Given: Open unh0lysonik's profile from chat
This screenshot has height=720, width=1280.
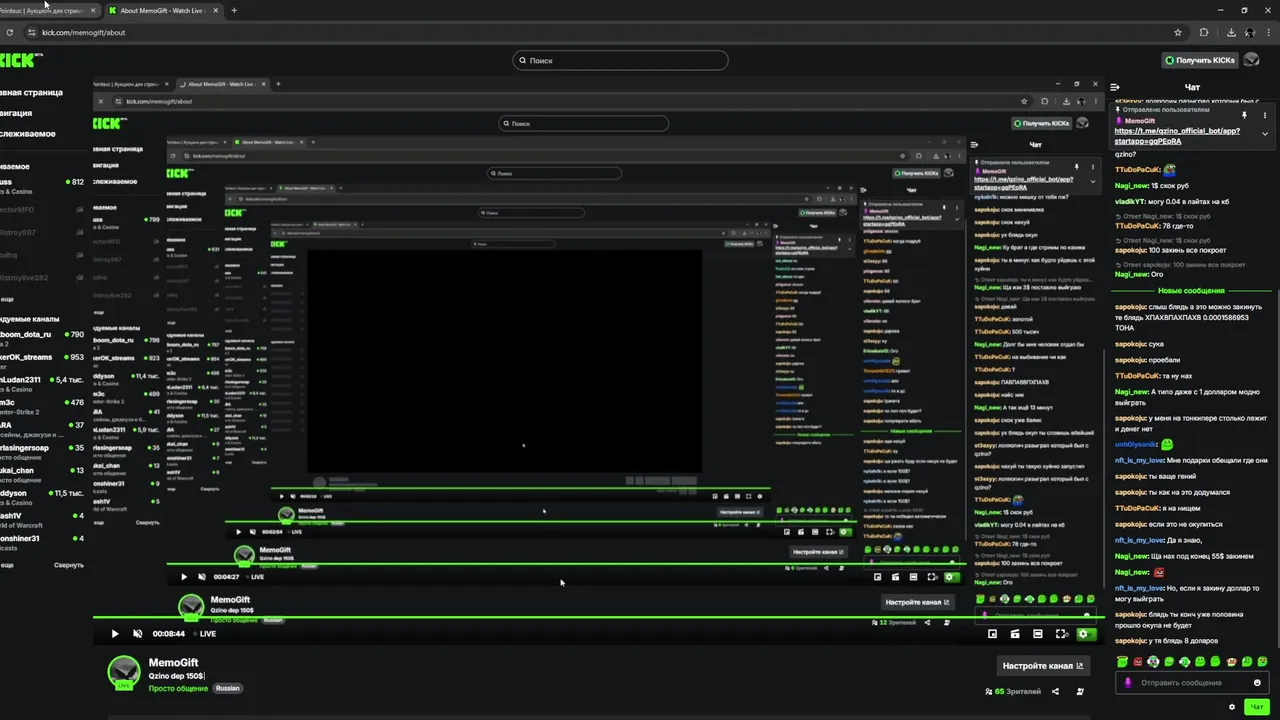Looking at the screenshot, I should tap(1136, 444).
